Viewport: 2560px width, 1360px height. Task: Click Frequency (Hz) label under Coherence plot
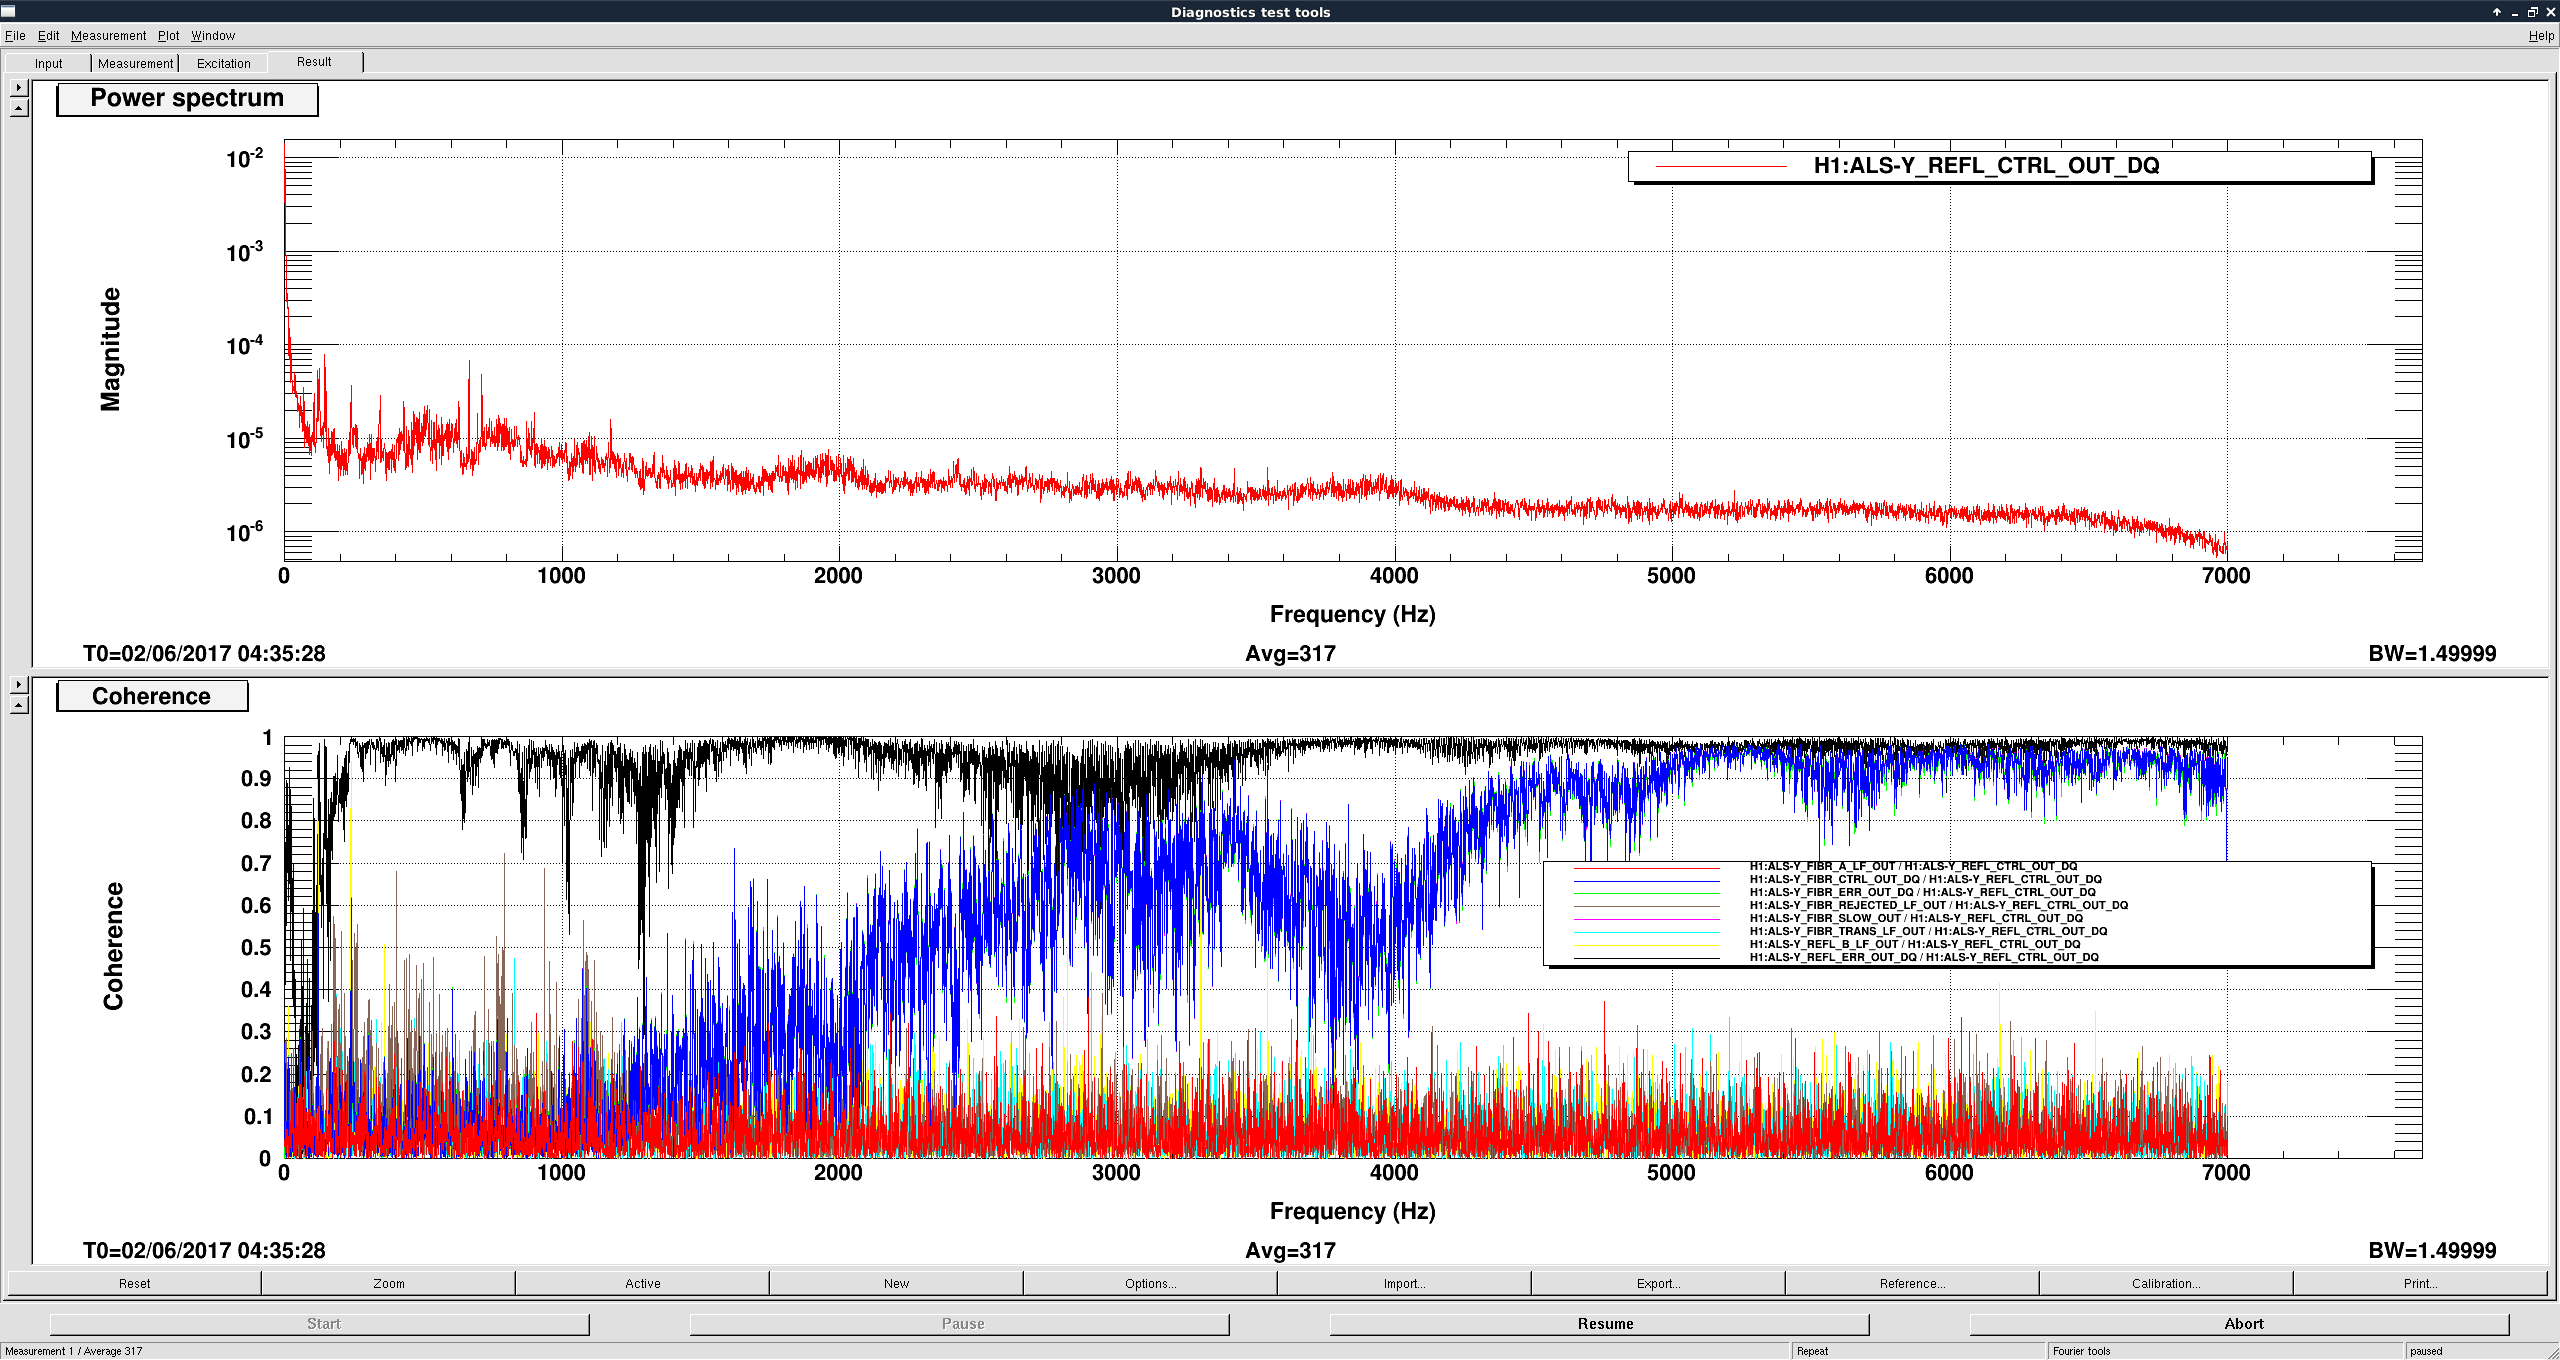tap(1352, 1211)
